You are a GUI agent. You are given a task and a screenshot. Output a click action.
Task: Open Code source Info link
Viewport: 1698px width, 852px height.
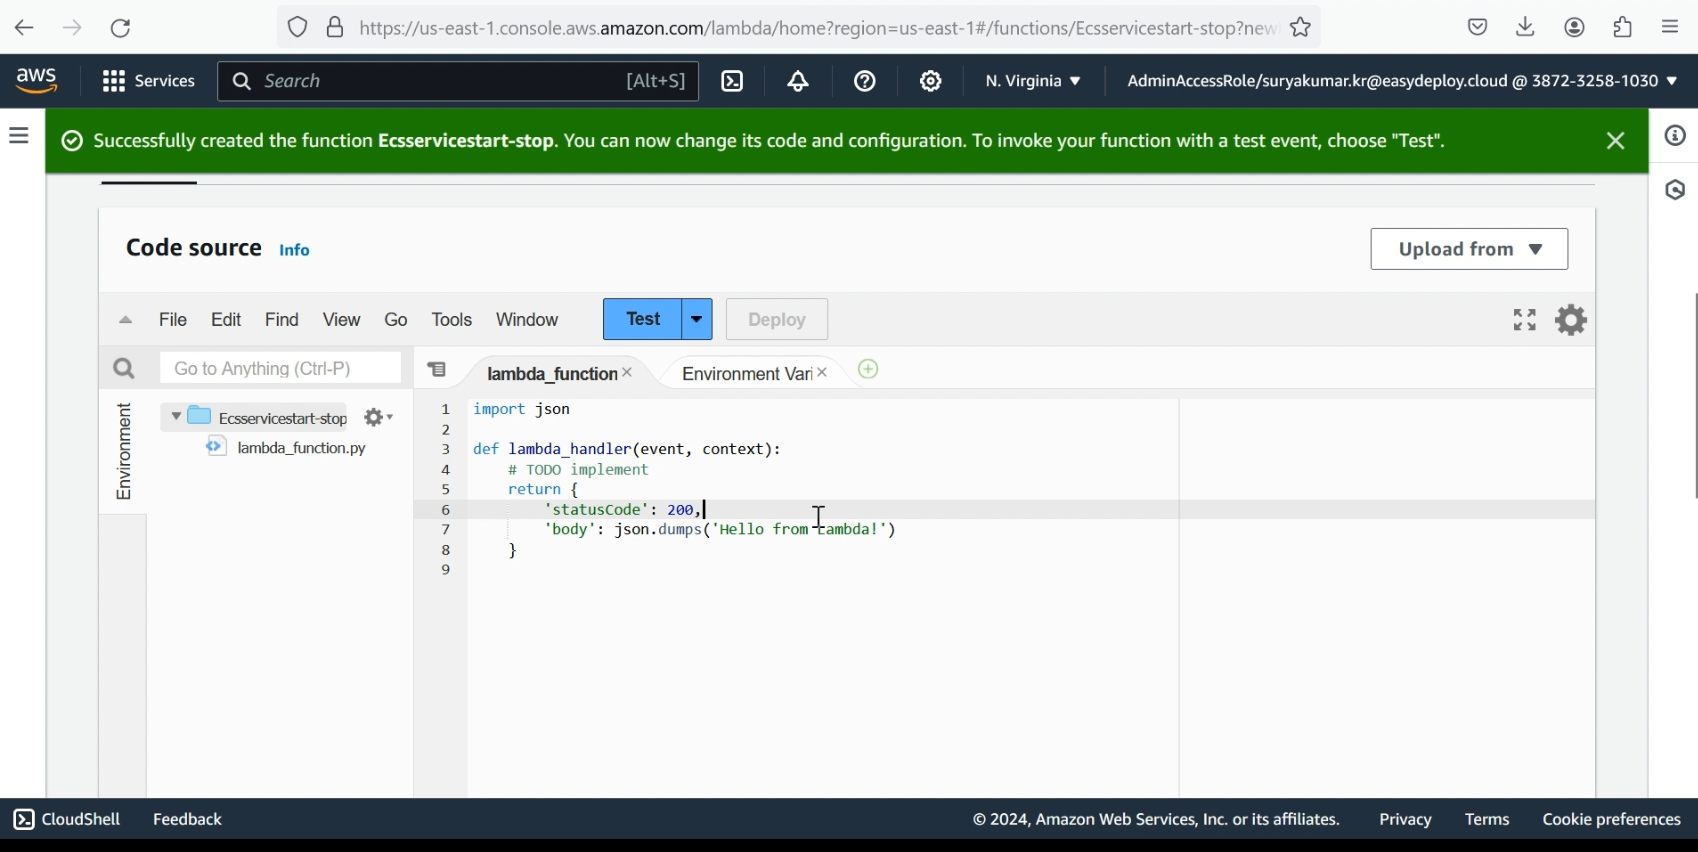click(295, 251)
